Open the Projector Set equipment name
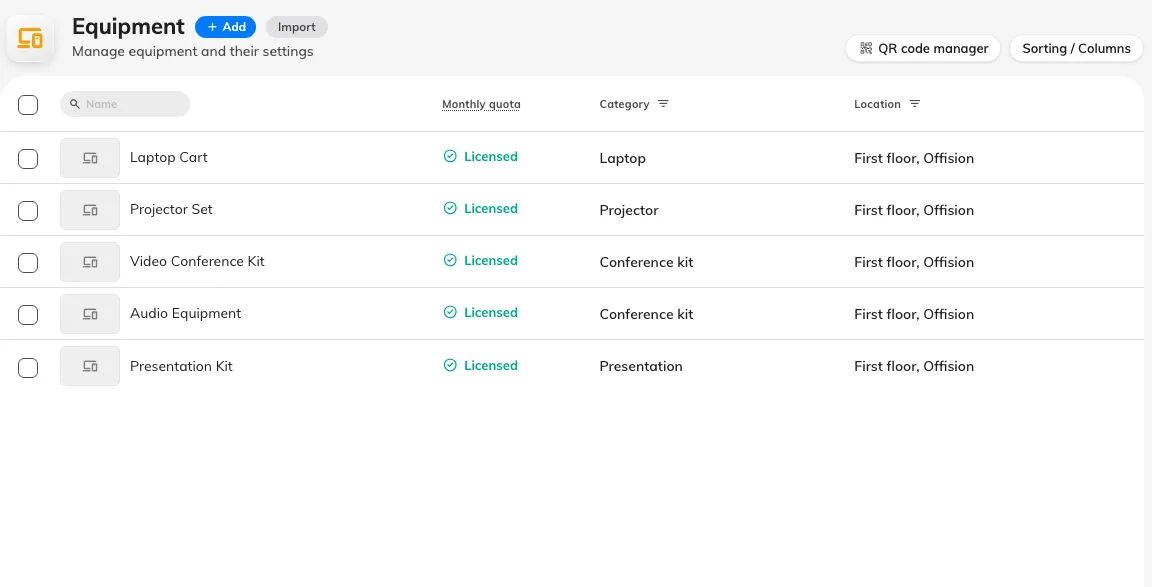 pyautogui.click(x=171, y=209)
